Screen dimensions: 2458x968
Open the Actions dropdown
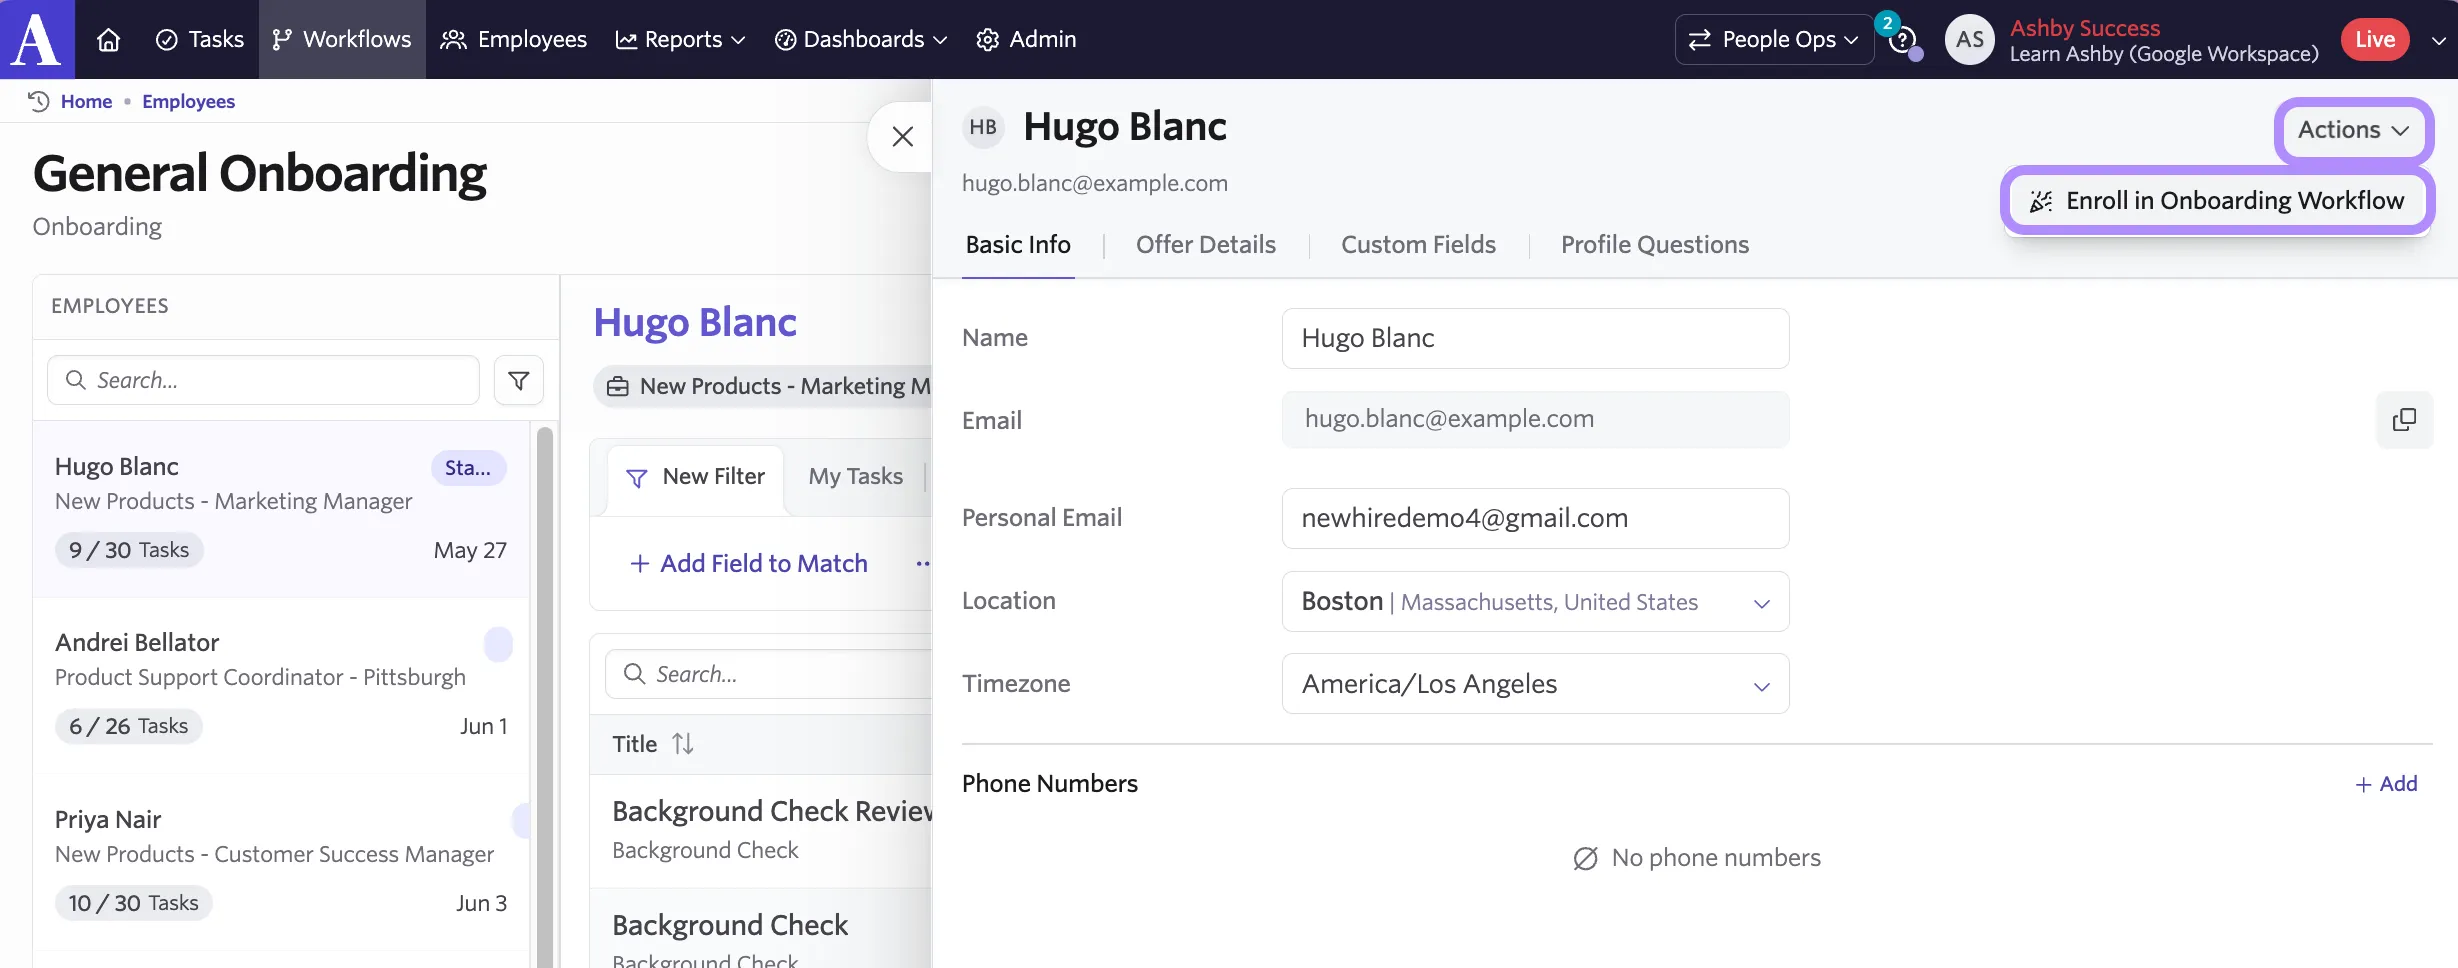(x=2354, y=130)
